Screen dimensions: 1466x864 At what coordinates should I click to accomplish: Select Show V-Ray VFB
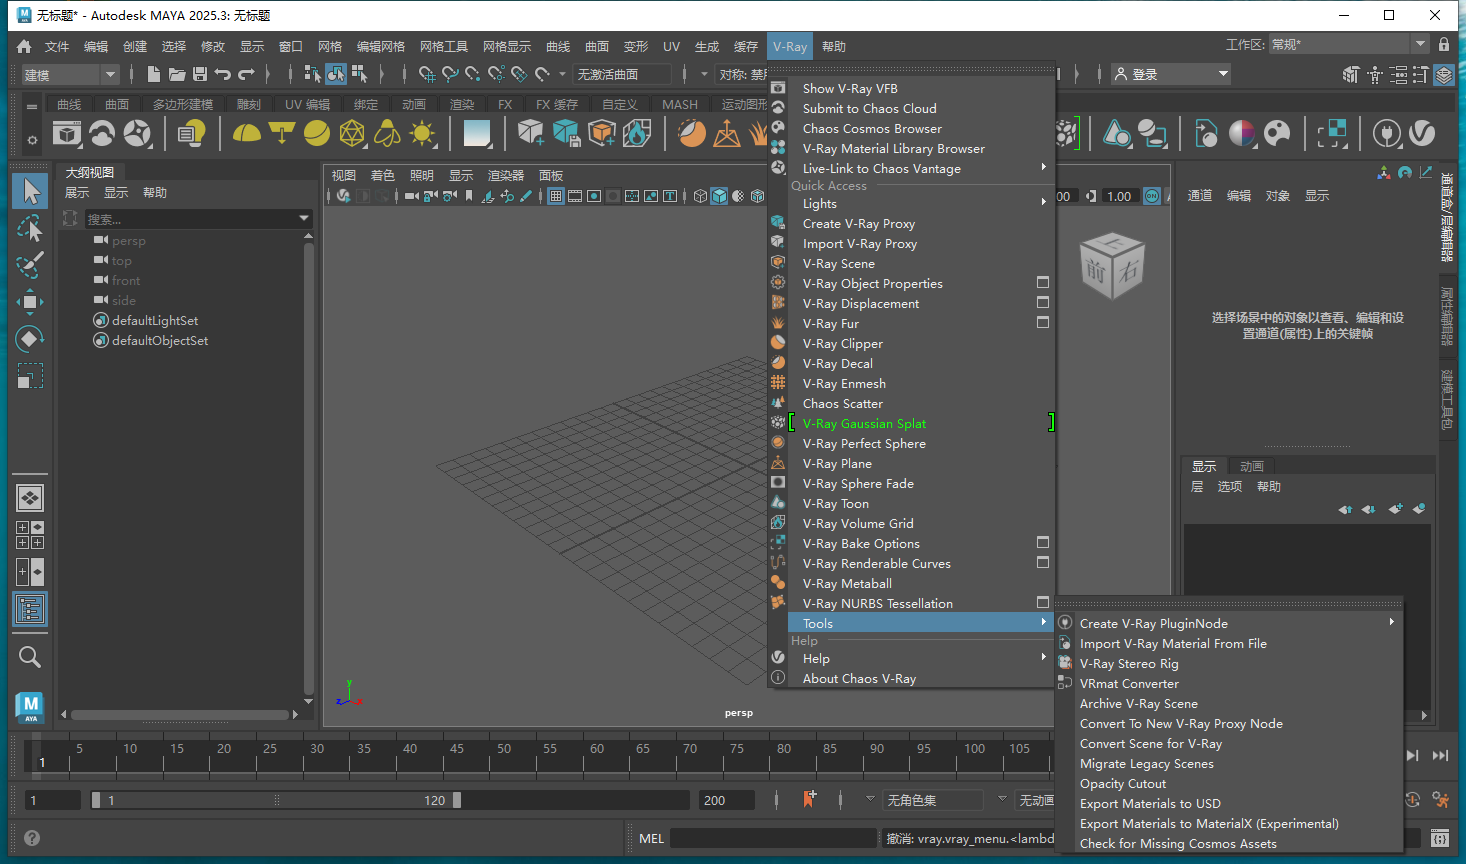(850, 88)
